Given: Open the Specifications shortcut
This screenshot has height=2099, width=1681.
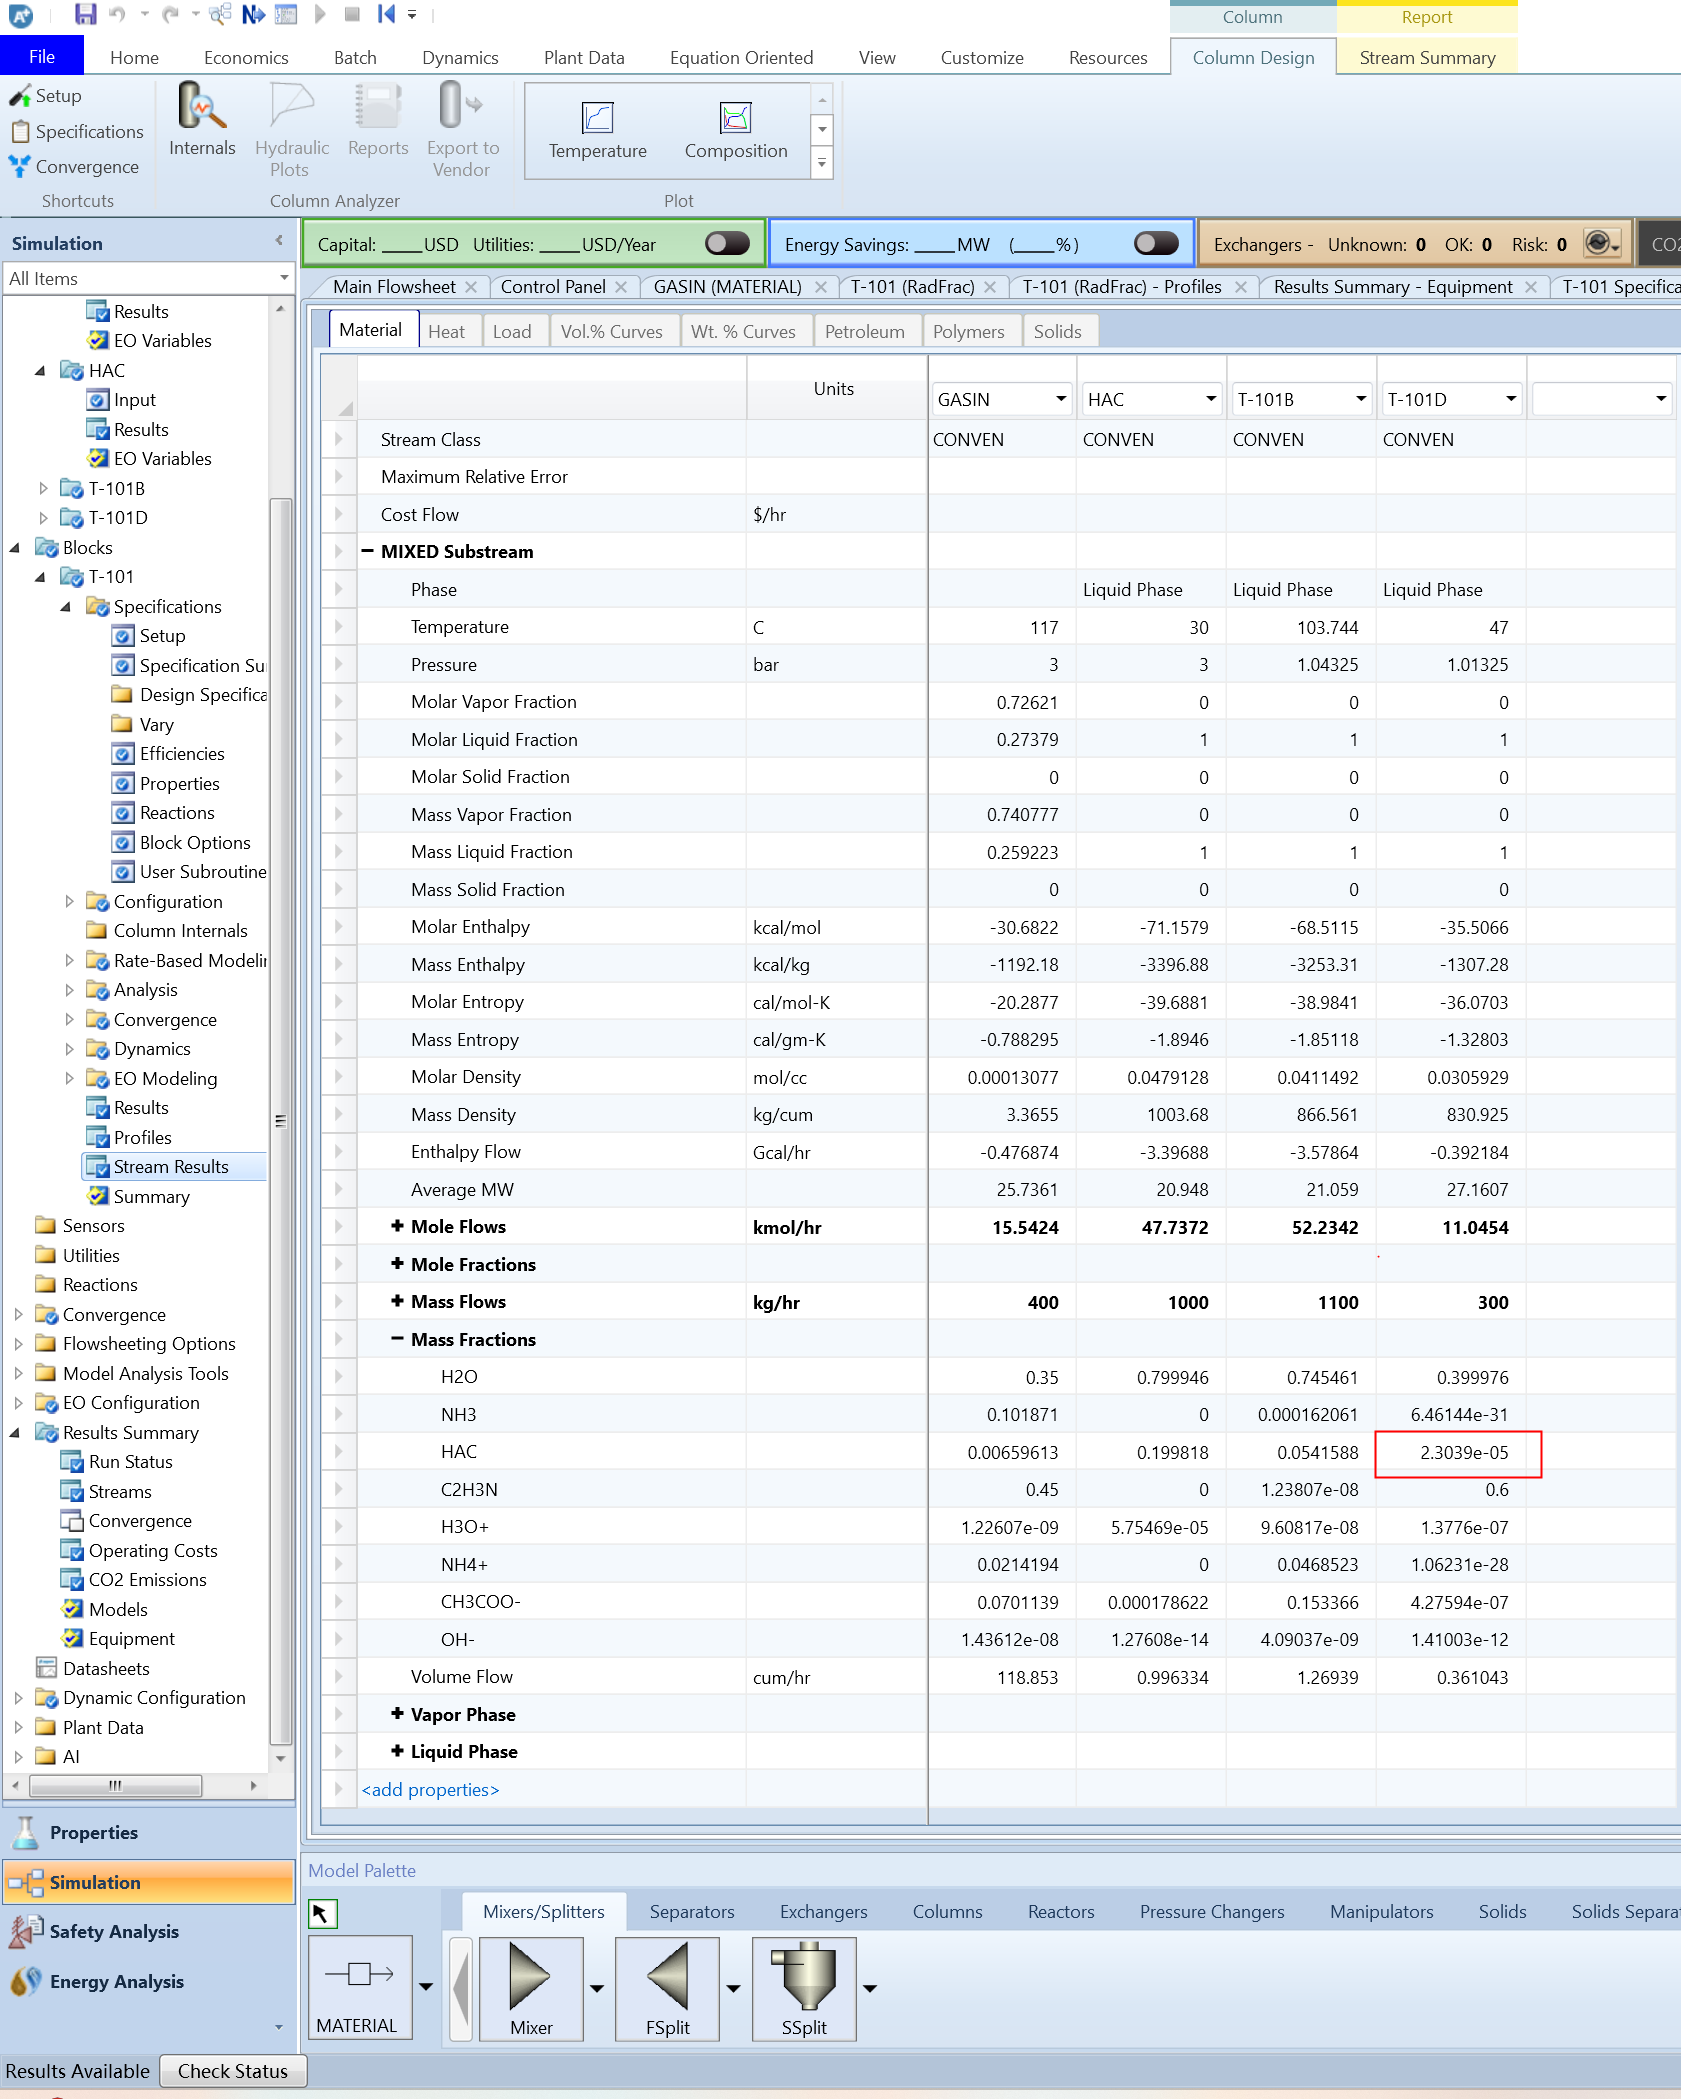Looking at the screenshot, I should click(77, 132).
